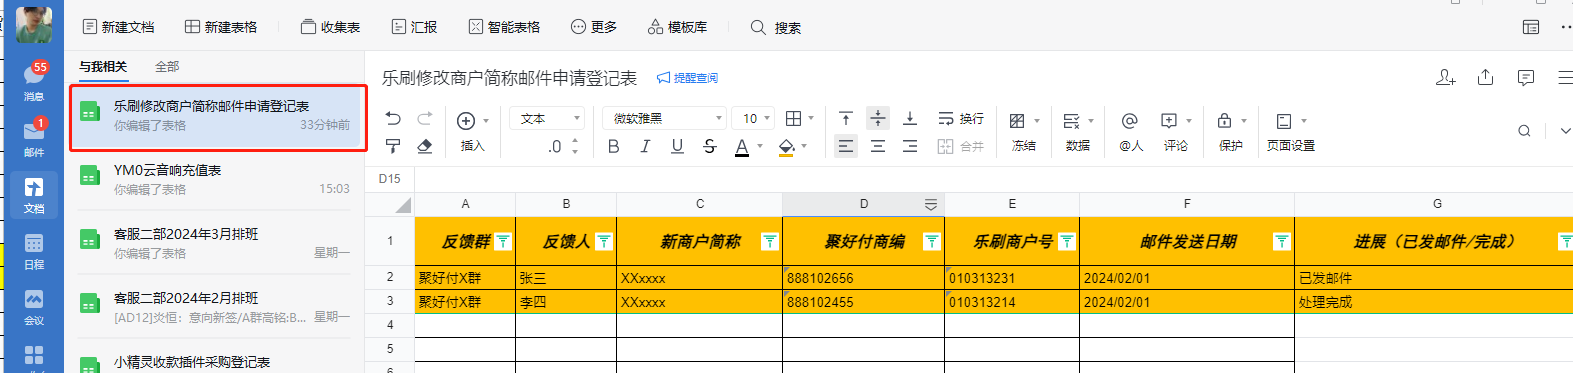
Task: Align text left
Action: pos(846,146)
